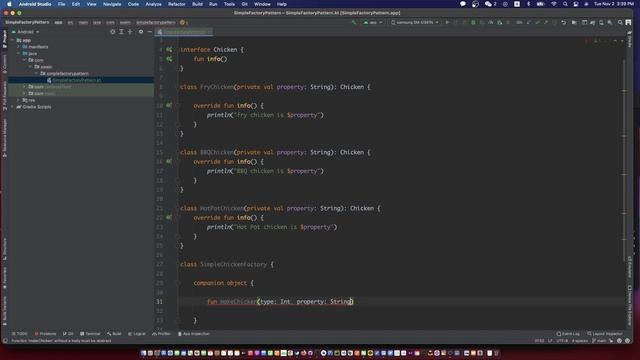Toggle the Emulator tool window stripe
The width and height of the screenshot is (640, 360).
(x=630, y=267)
